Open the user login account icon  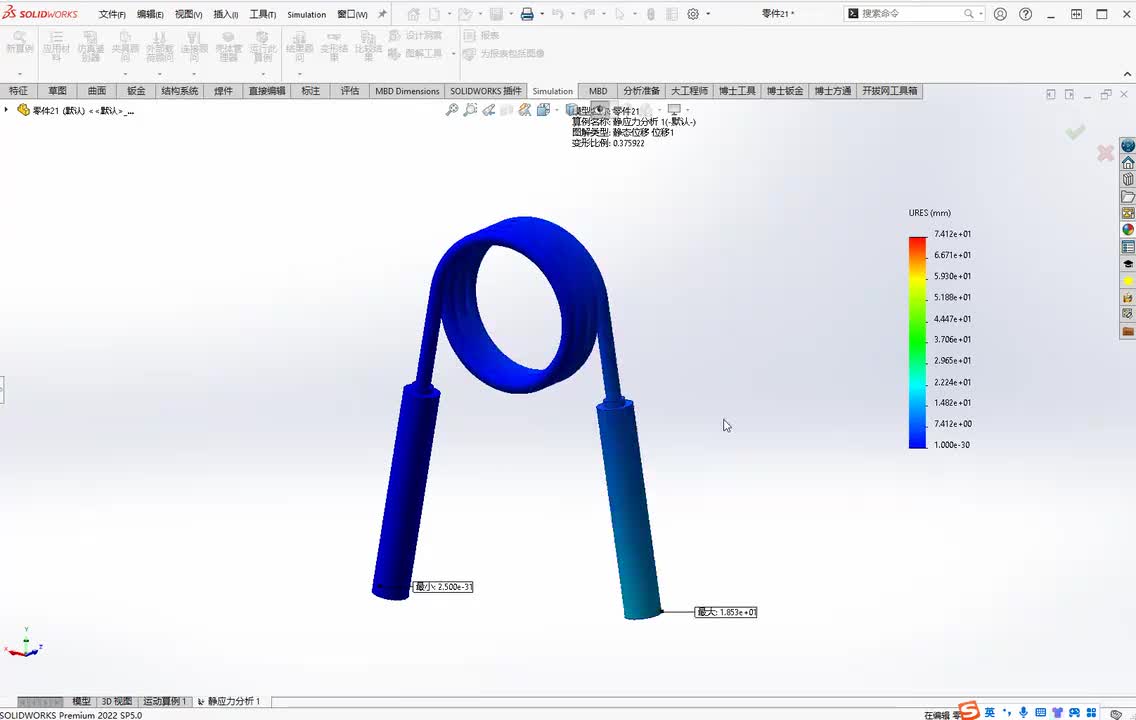pyautogui.click(x=1000, y=14)
